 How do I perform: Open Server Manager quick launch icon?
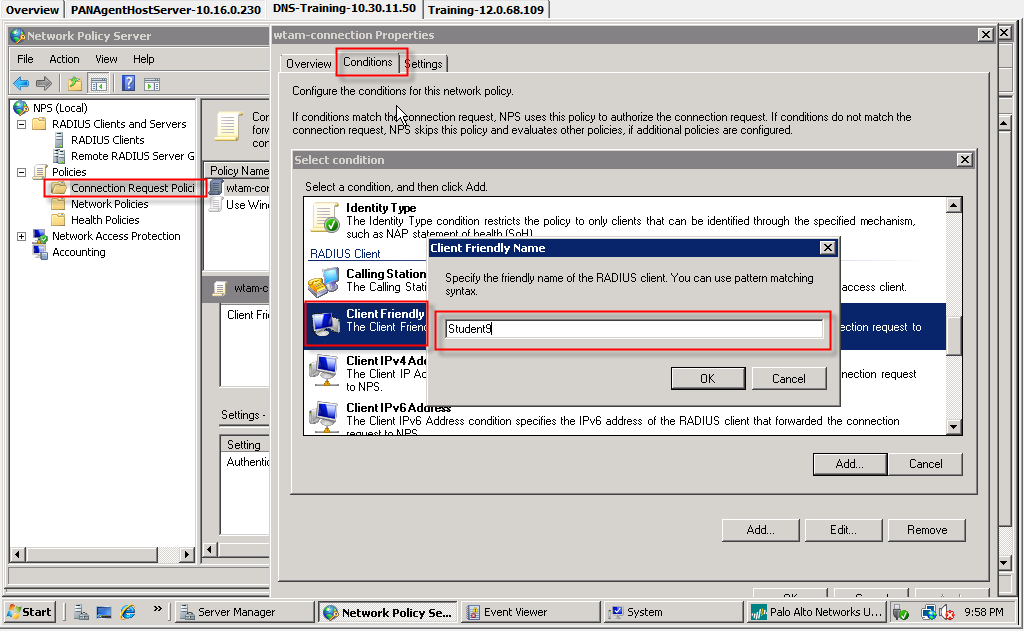point(81,612)
